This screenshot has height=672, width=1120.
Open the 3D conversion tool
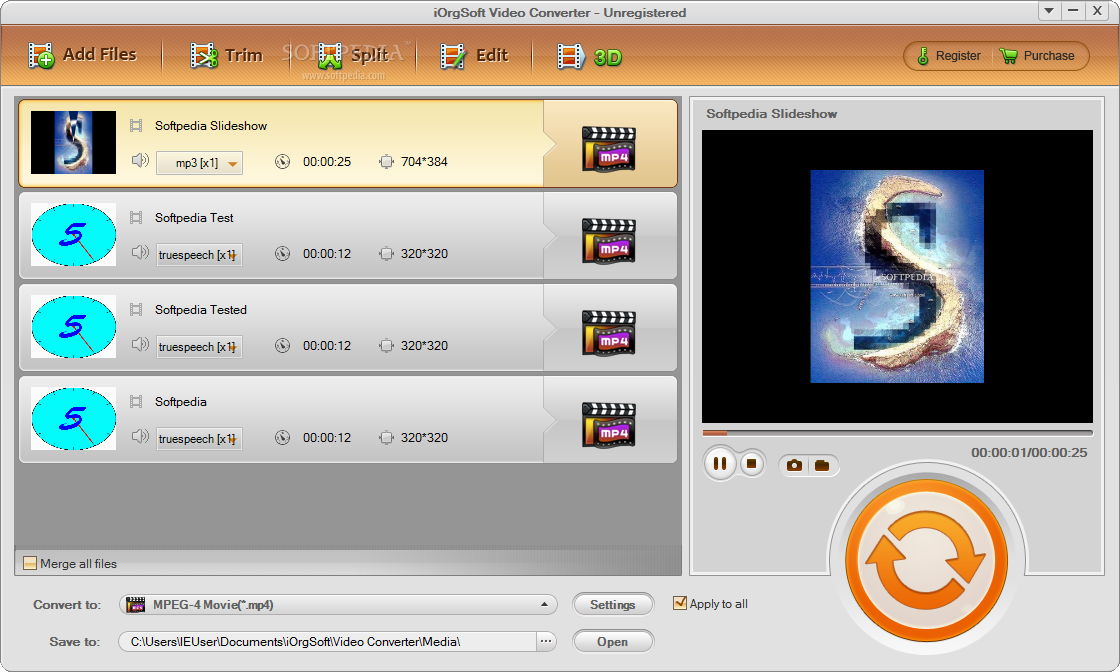pos(589,56)
